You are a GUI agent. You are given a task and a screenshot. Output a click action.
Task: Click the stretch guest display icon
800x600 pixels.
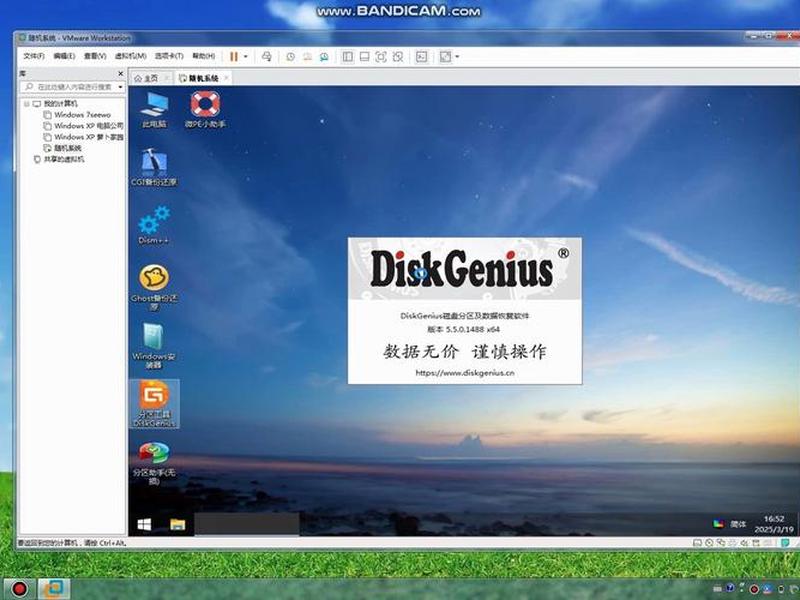(x=445, y=57)
